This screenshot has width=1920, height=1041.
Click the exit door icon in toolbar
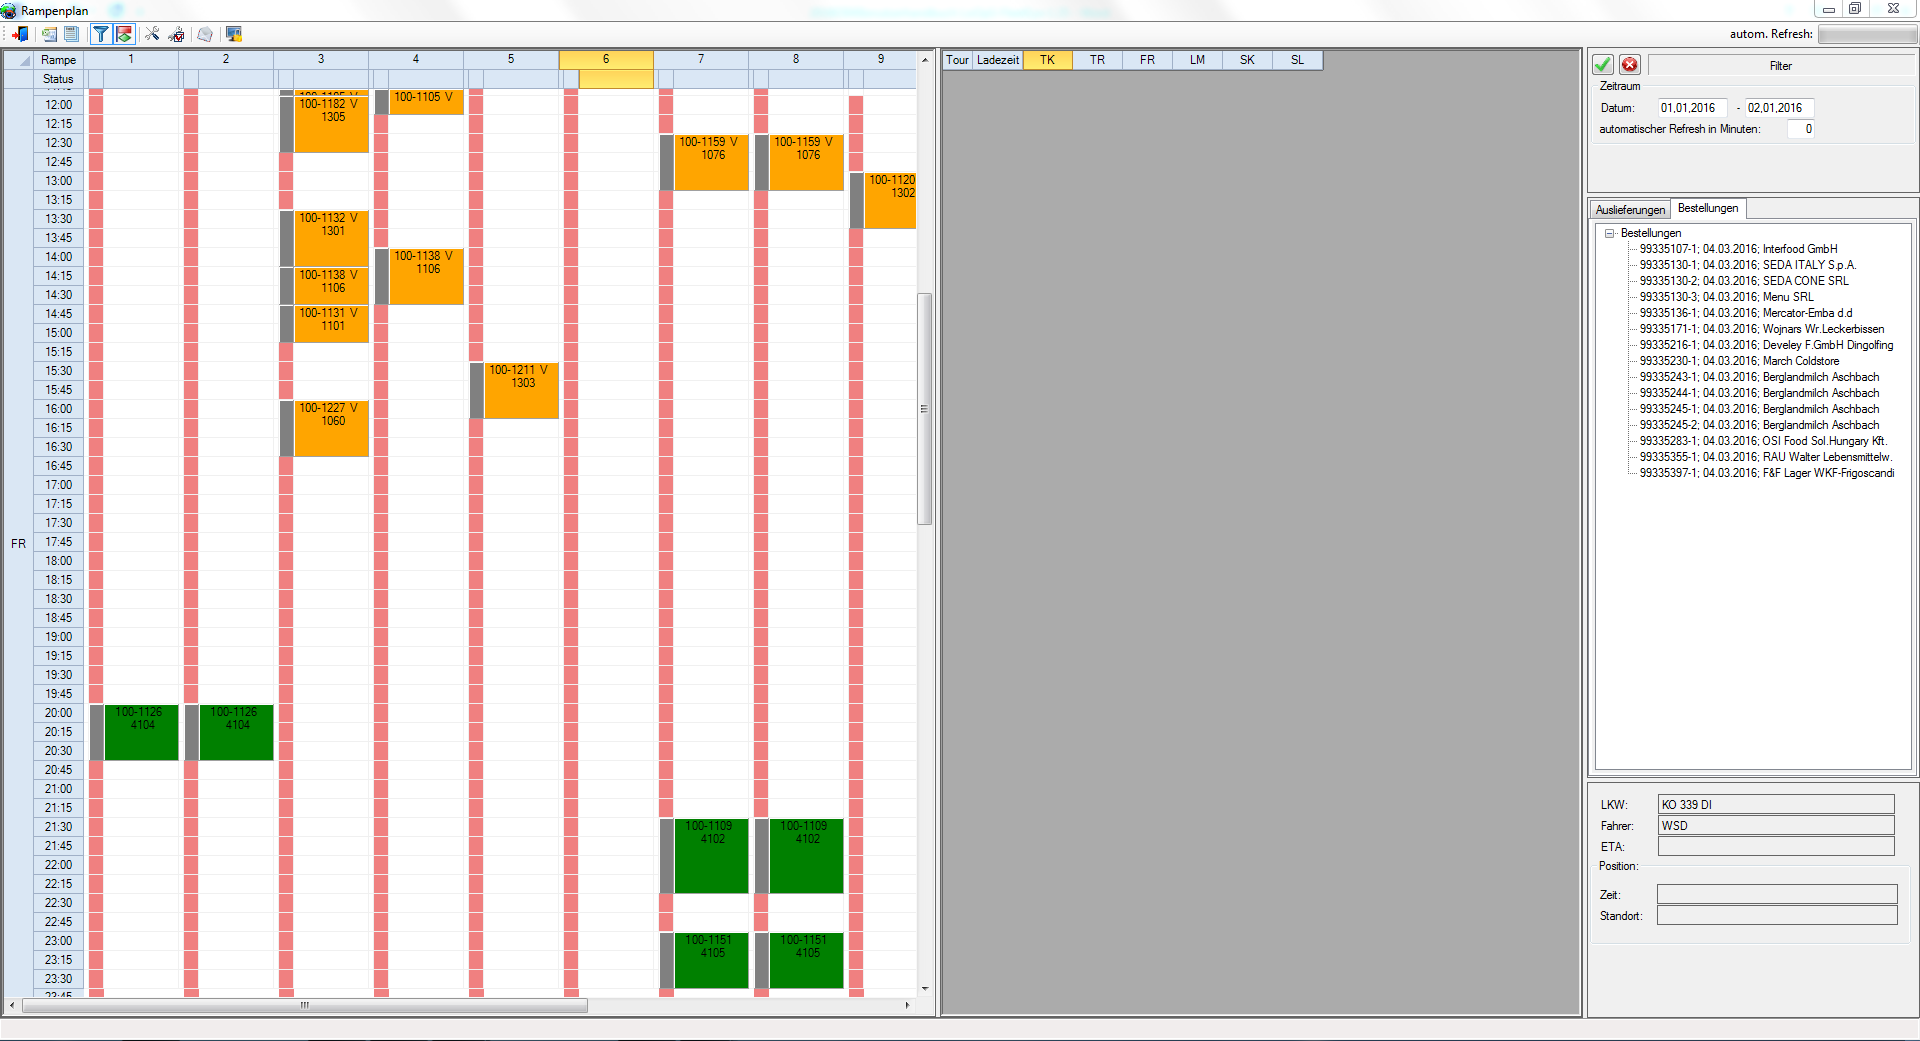pos(20,34)
